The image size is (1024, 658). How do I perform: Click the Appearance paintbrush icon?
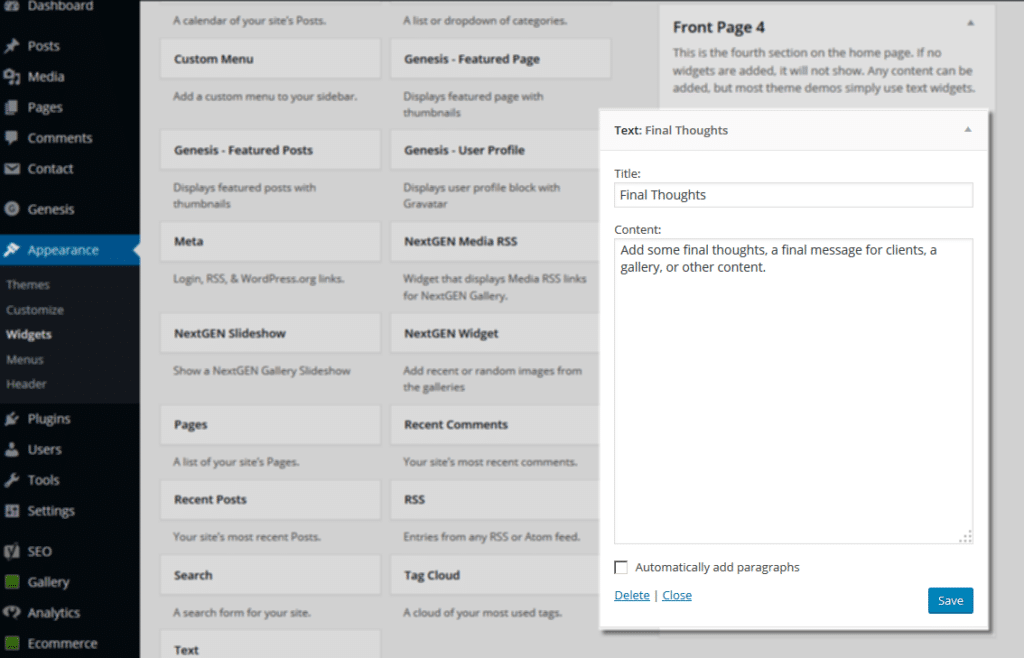pyautogui.click(x=12, y=250)
